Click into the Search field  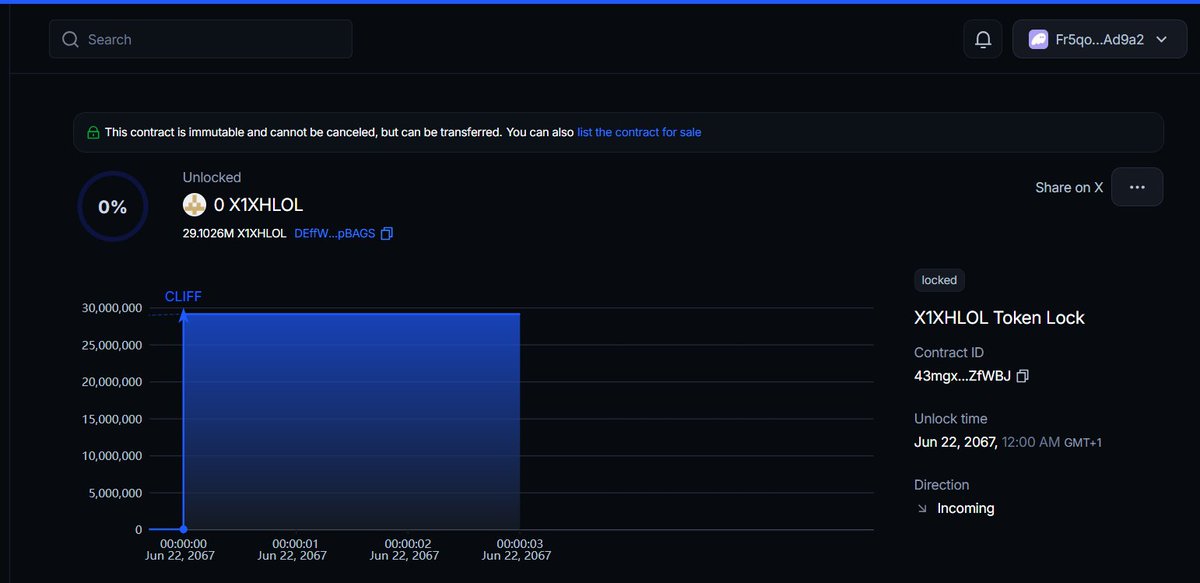[x=201, y=39]
